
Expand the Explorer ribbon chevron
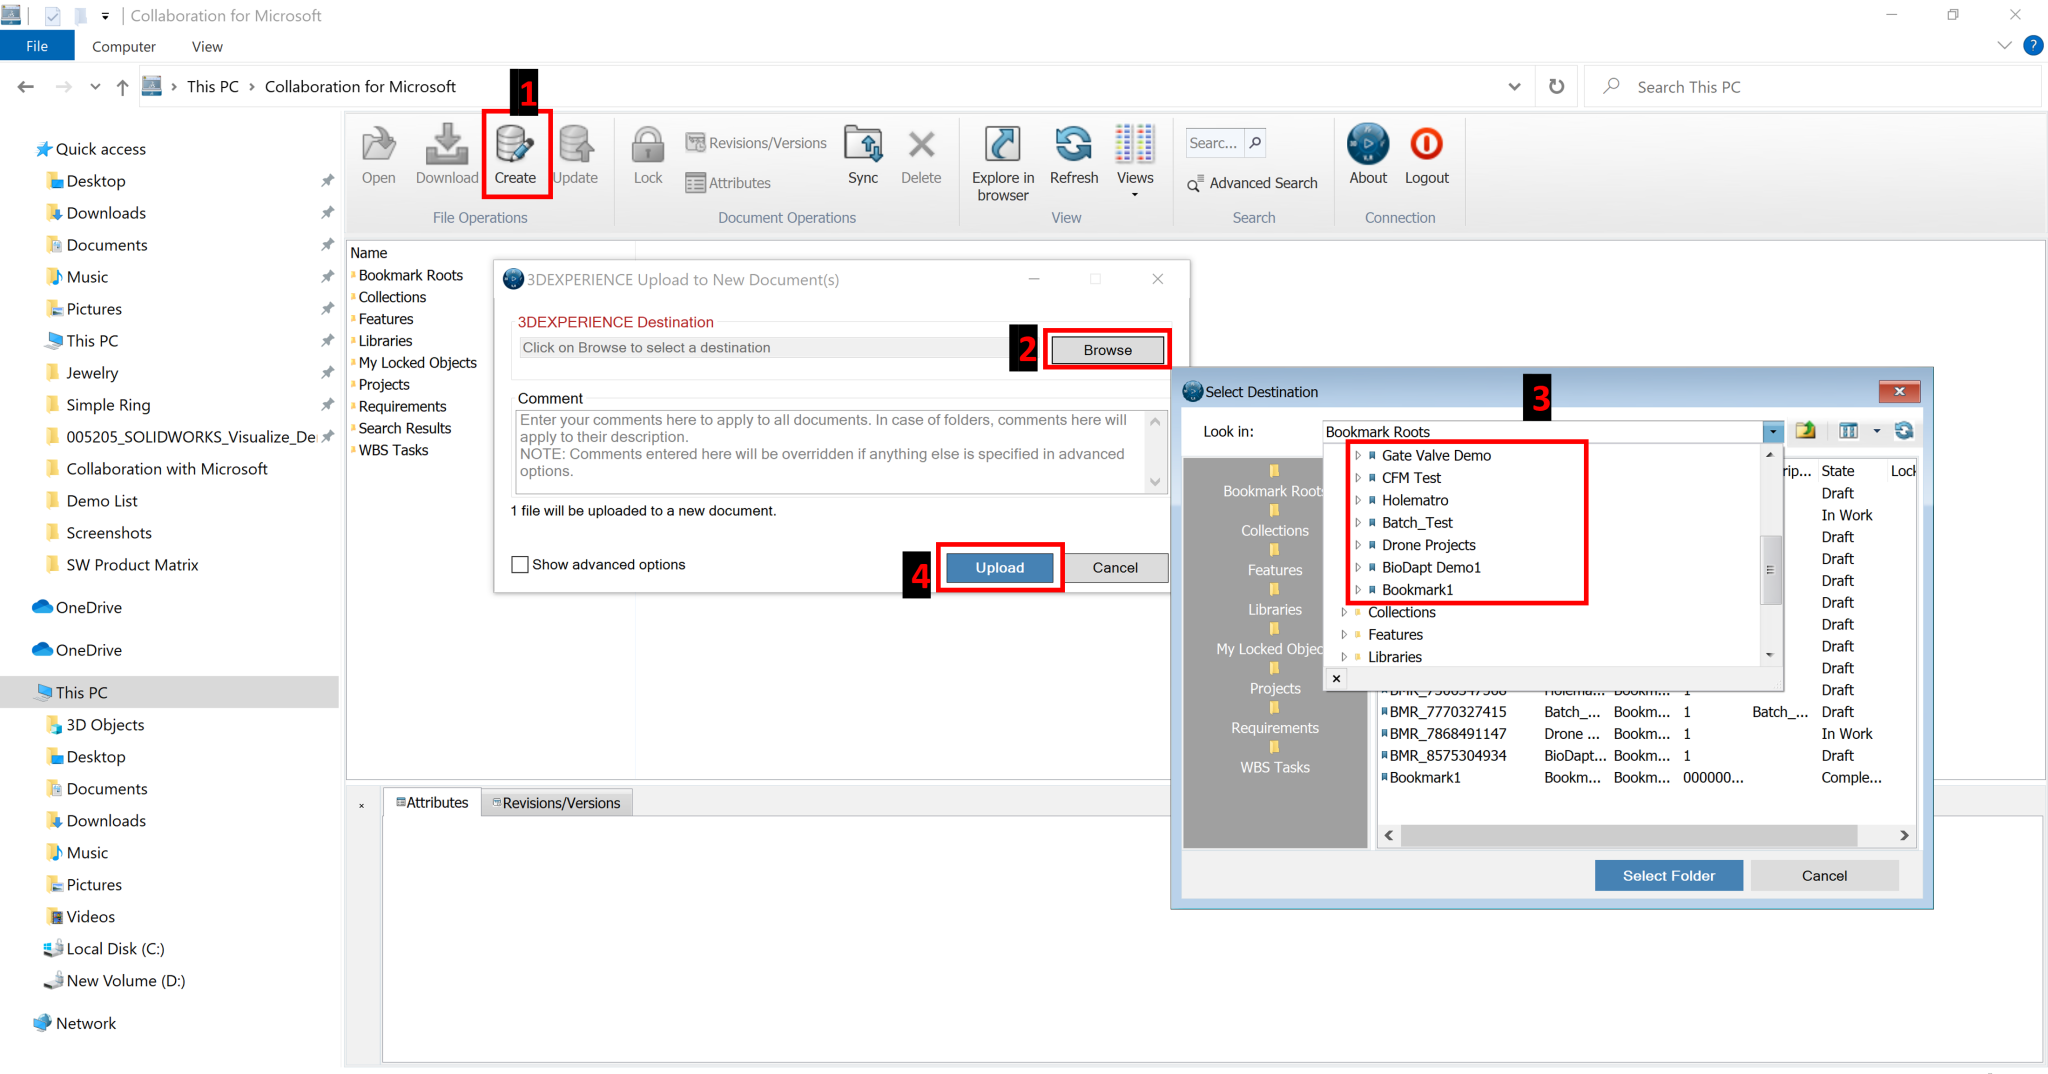pyautogui.click(x=2004, y=45)
